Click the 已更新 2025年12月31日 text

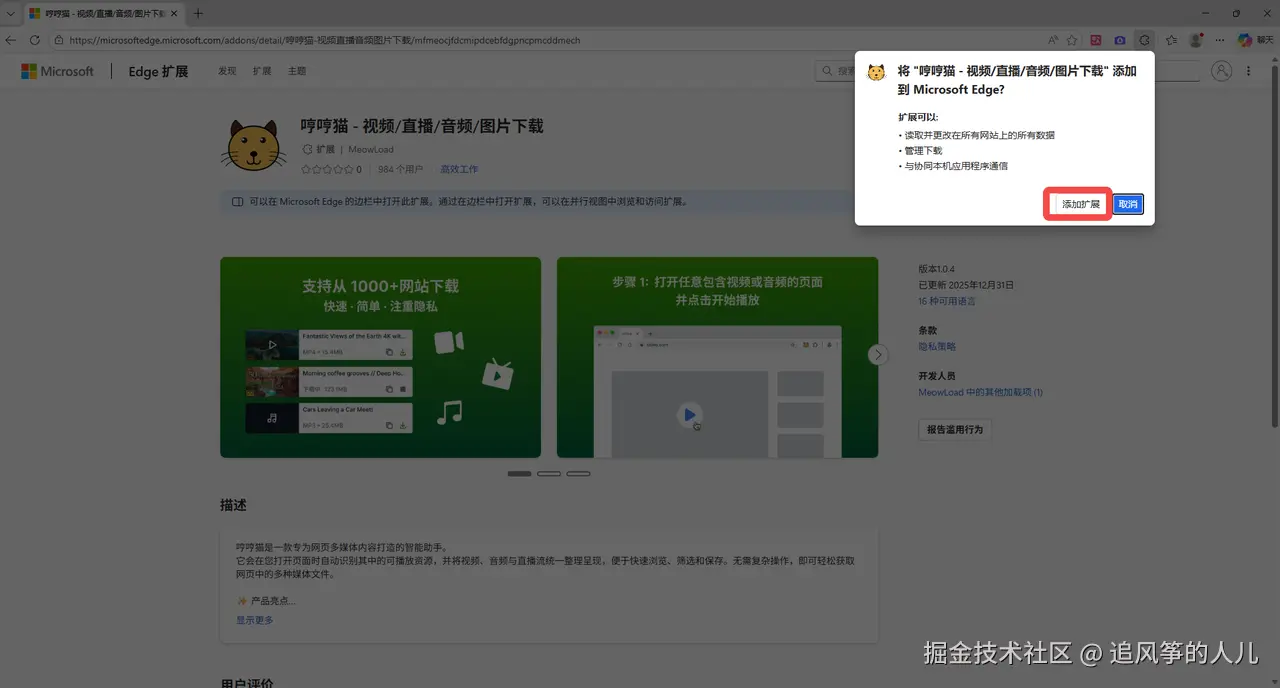tap(966, 285)
